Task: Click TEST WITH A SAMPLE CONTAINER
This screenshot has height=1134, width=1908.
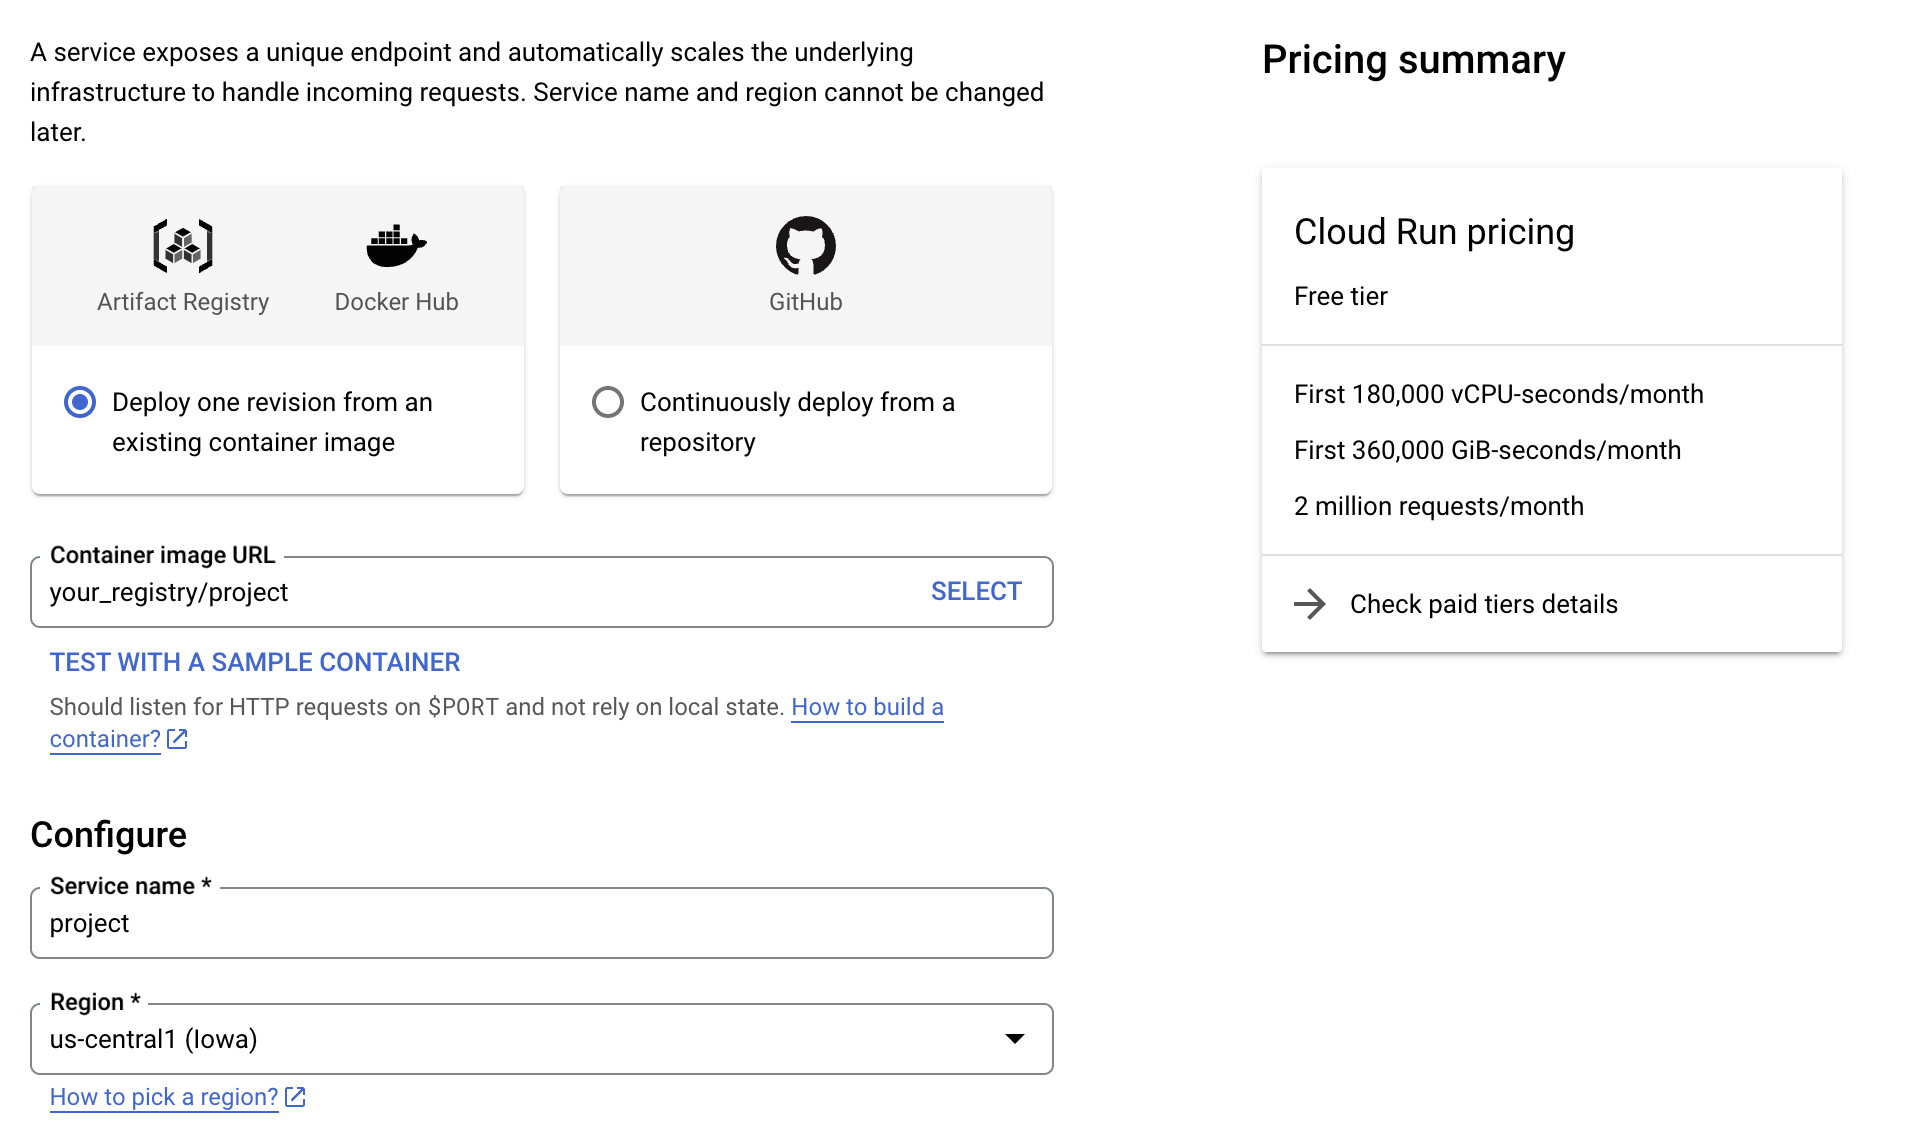Action: click(254, 661)
